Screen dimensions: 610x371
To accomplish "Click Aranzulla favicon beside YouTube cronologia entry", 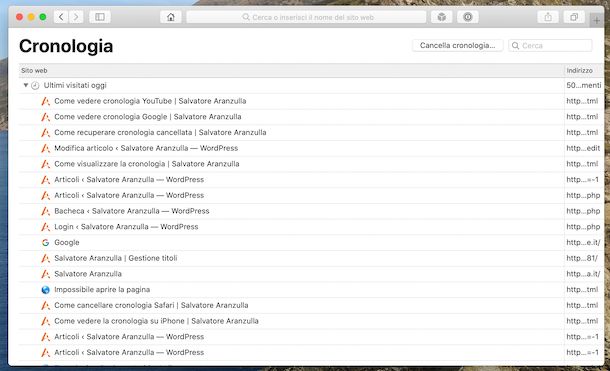I will click(46, 101).
